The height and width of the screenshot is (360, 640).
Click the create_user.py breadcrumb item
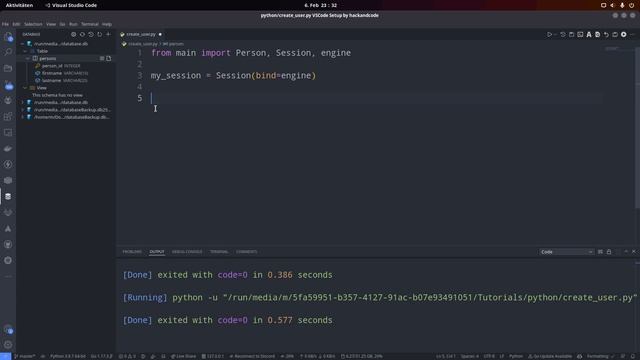click(x=143, y=44)
